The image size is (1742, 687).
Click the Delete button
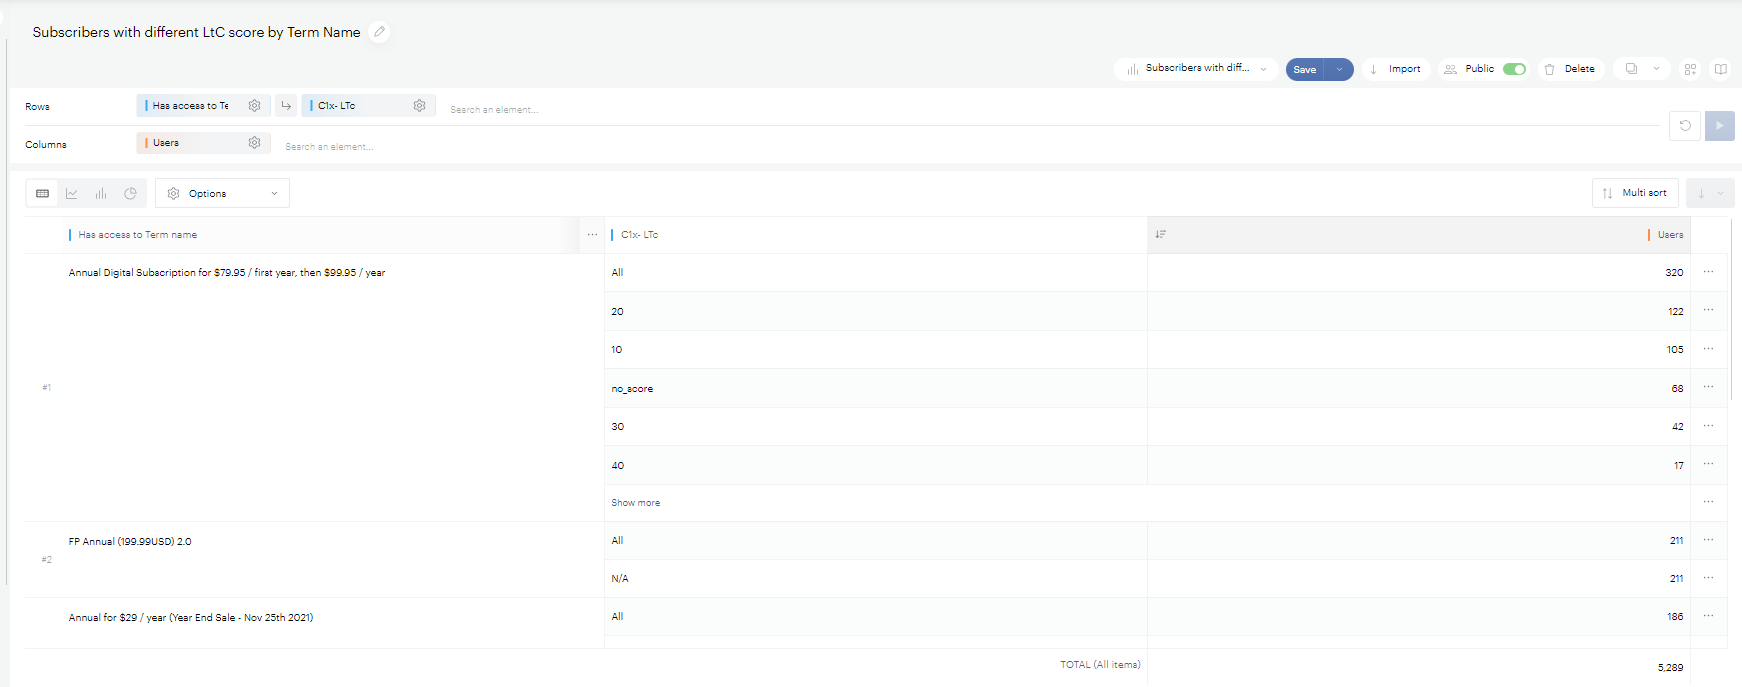pyautogui.click(x=1570, y=69)
